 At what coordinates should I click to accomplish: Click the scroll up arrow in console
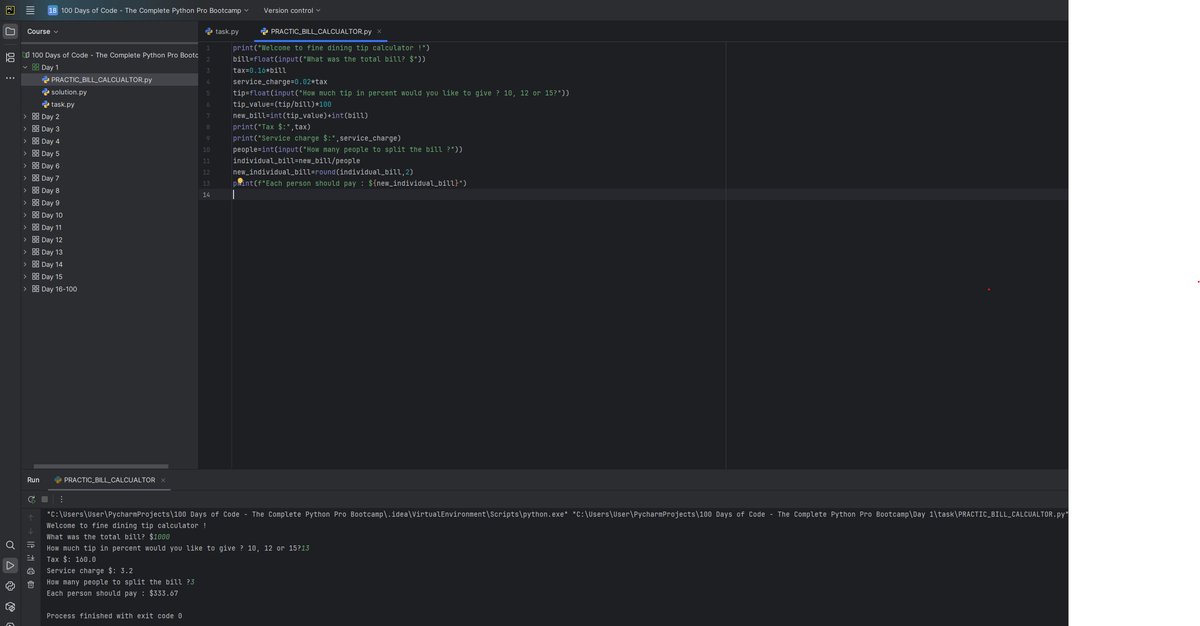tap(31, 517)
